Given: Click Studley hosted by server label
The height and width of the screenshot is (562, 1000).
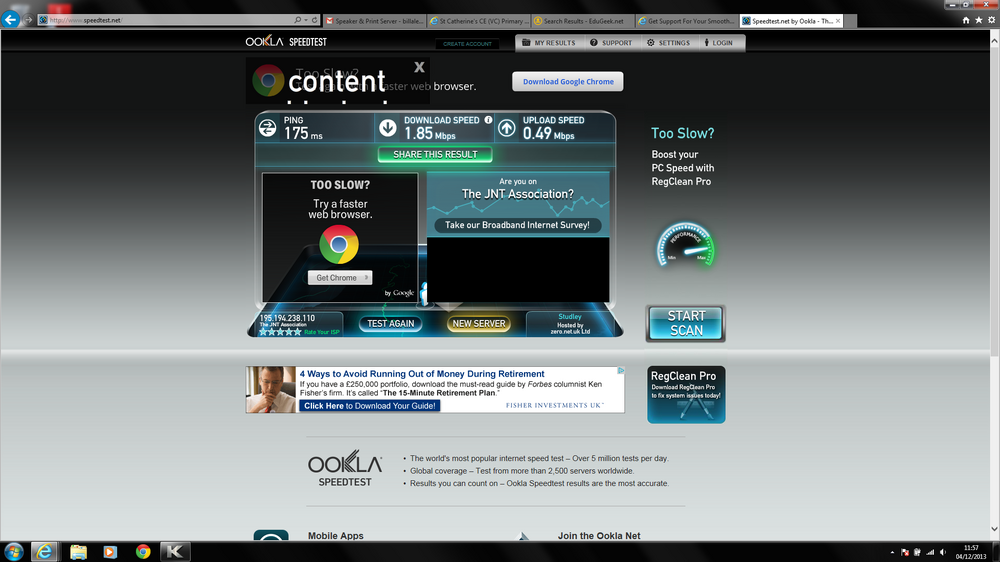Looking at the screenshot, I should (570, 324).
